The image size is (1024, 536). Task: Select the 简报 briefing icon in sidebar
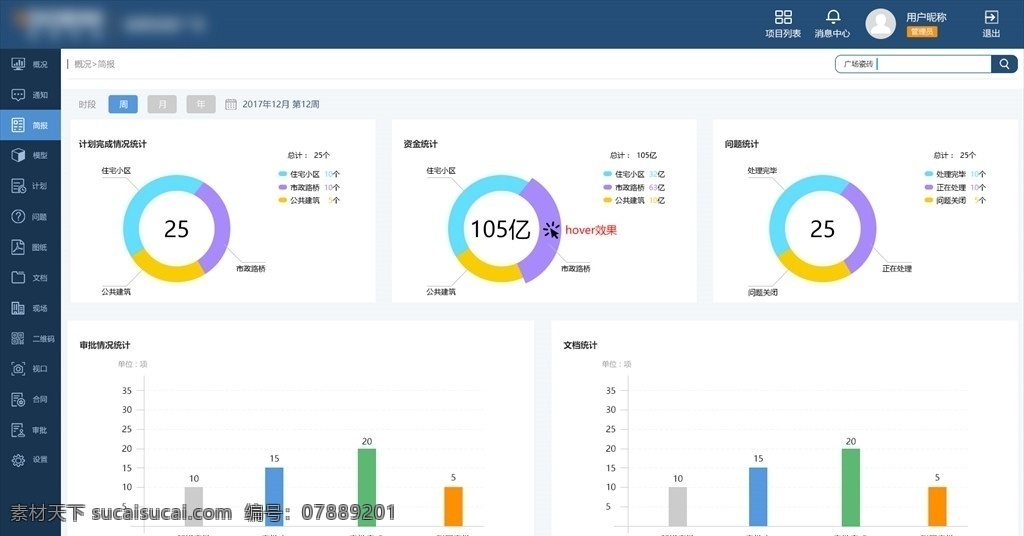(x=18, y=125)
